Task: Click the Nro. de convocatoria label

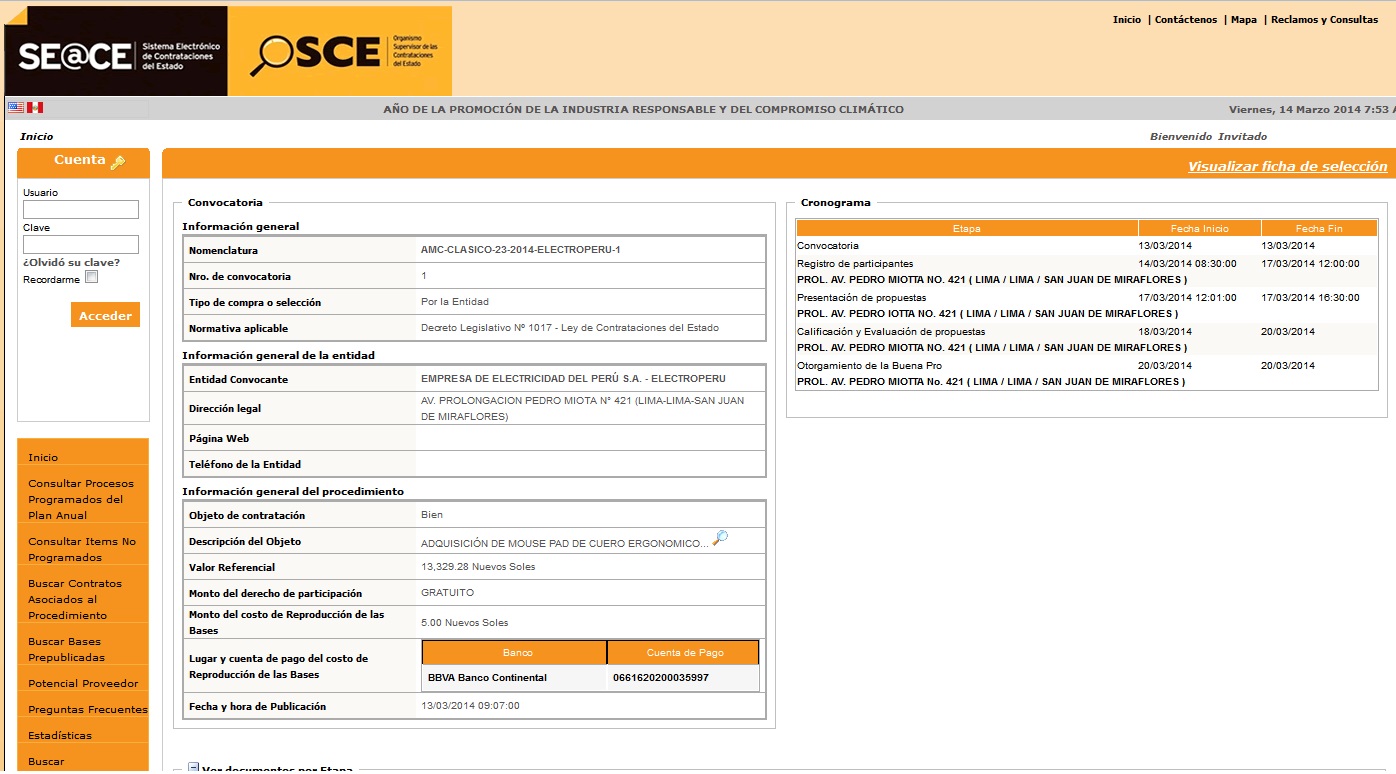Action: [240, 276]
